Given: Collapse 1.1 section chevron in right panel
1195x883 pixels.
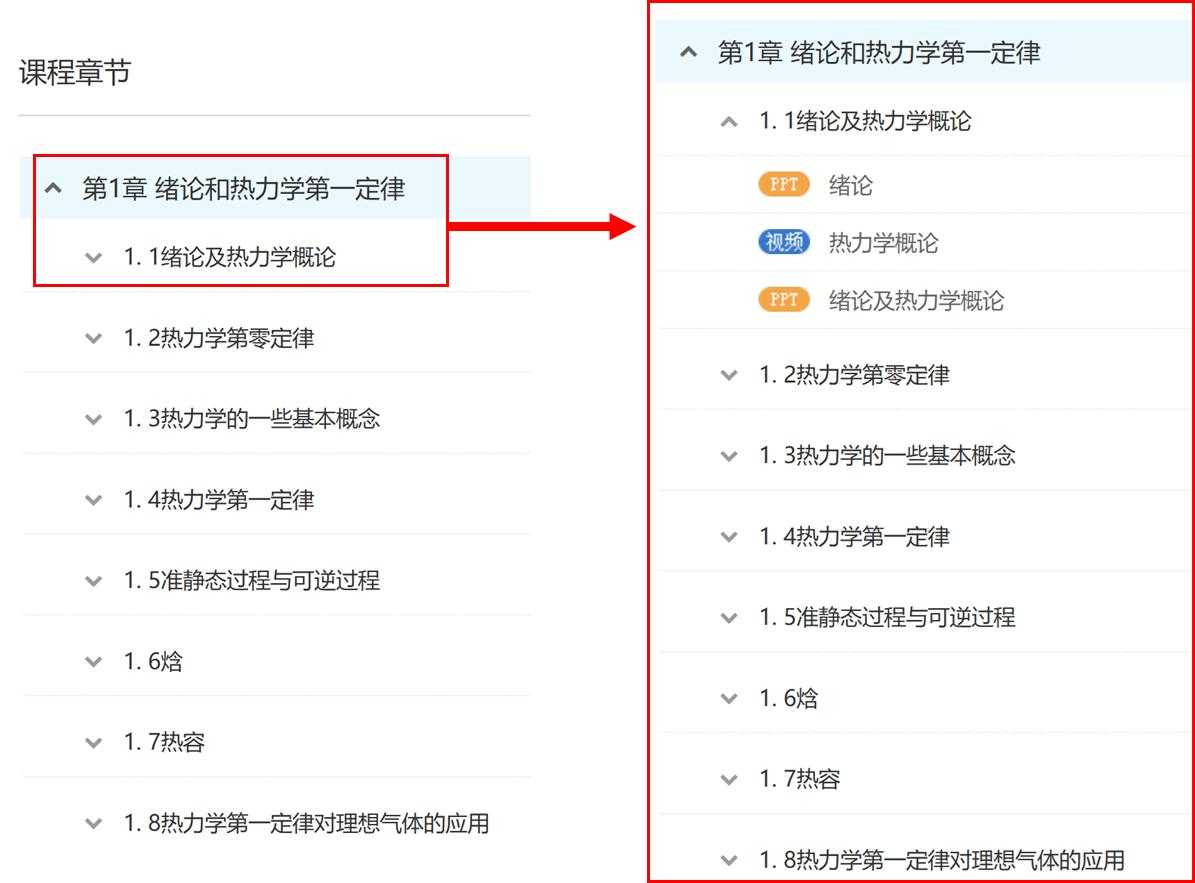Looking at the screenshot, I should [729, 122].
